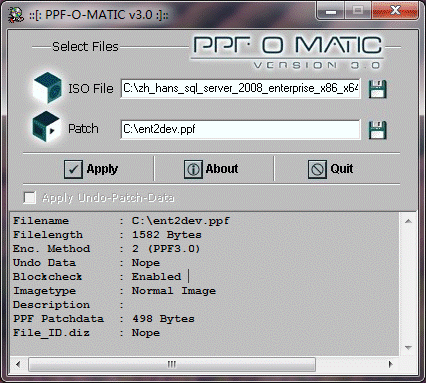This screenshot has width=426, height=383.
Task: Click the 'Enc. Method : 2 (PPF3.0)' line
Action: tap(106, 249)
